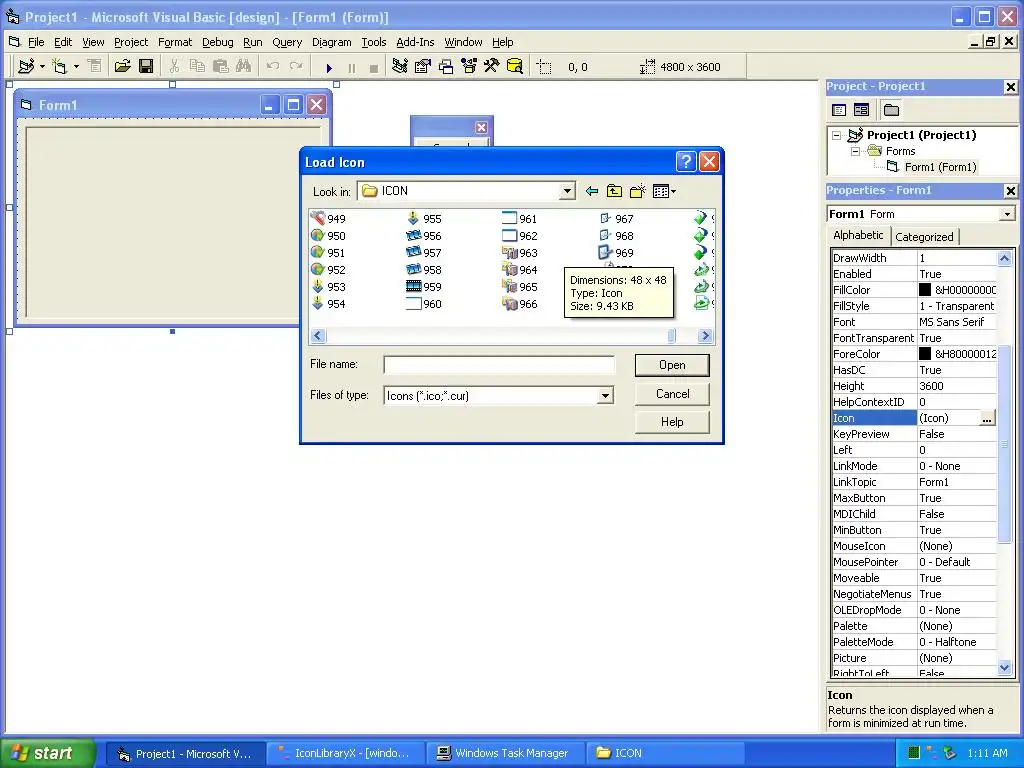Select Form1 (Form1) in the project tree
Image resolution: width=1024 pixels, height=768 pixels.
pyautogui.click(x=940, y=167)
